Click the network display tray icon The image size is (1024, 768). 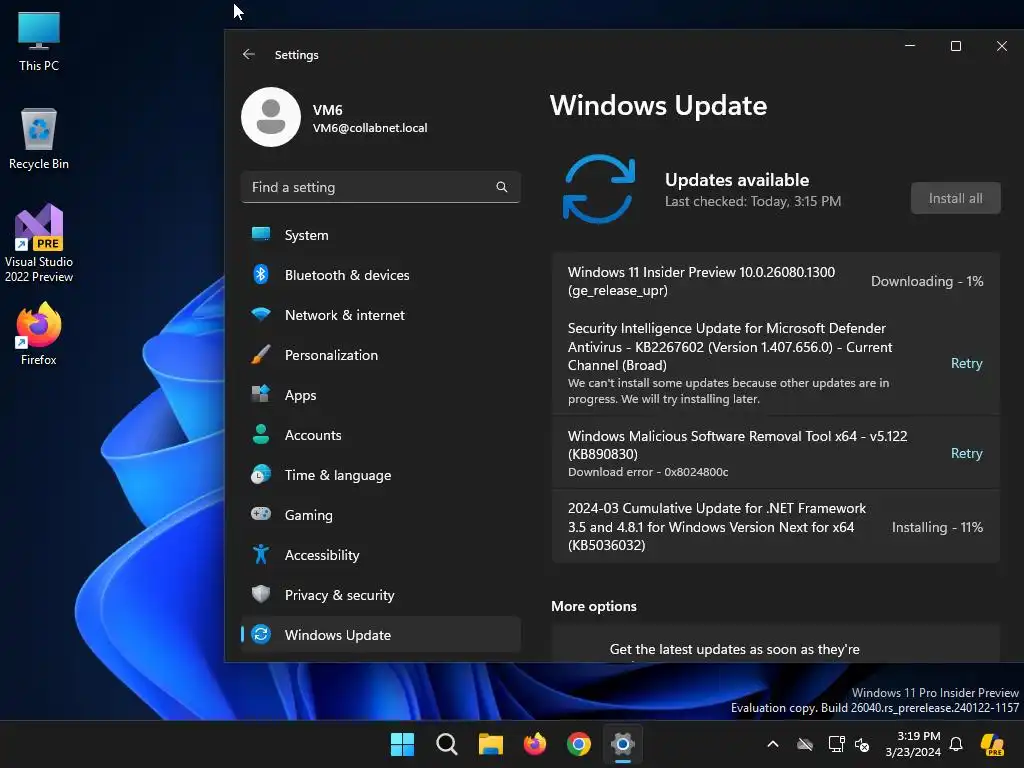coord(836,744)
